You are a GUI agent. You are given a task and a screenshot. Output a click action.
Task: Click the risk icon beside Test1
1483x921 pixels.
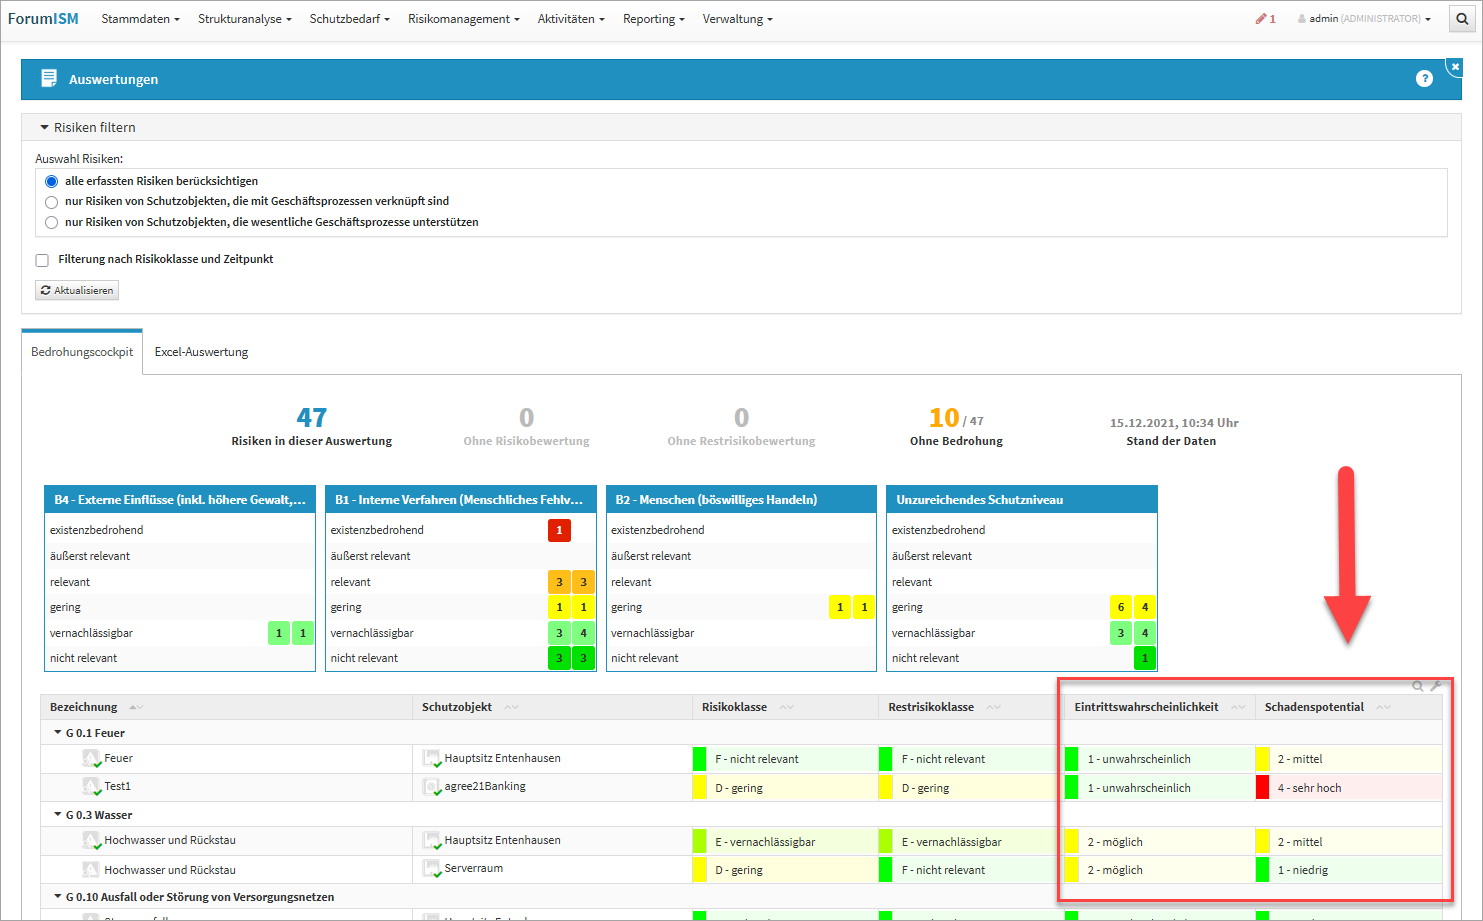point(92,787)
